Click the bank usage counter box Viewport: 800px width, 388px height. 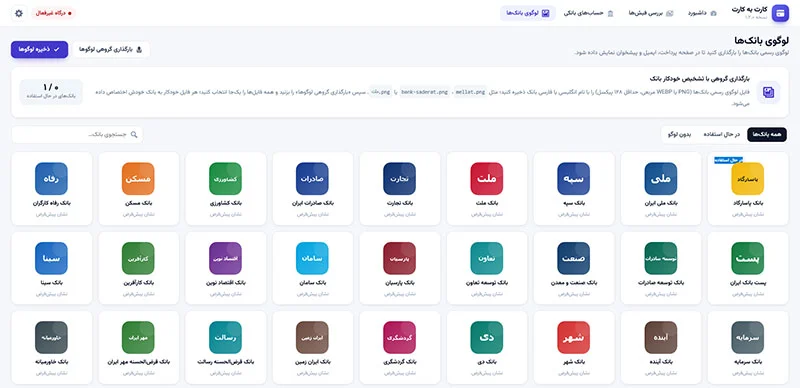[x=51, y=92]
